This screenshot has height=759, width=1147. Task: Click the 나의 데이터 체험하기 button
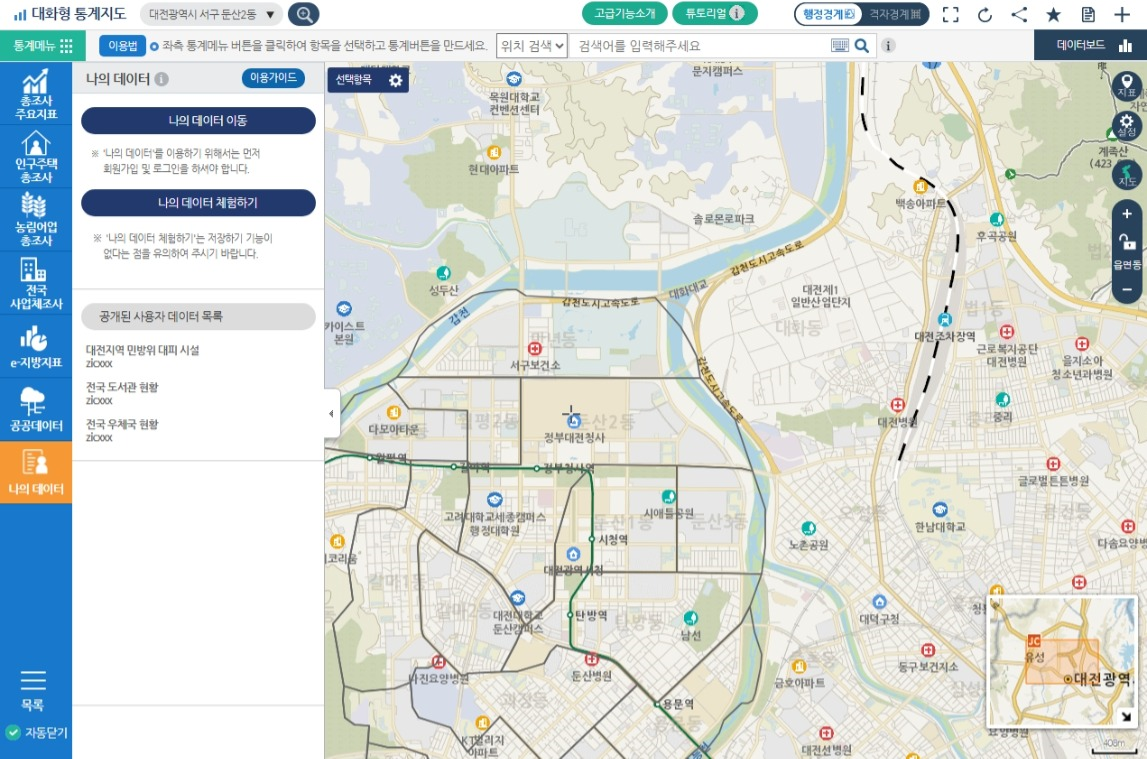pyautogui.click(x=198, y=203)
